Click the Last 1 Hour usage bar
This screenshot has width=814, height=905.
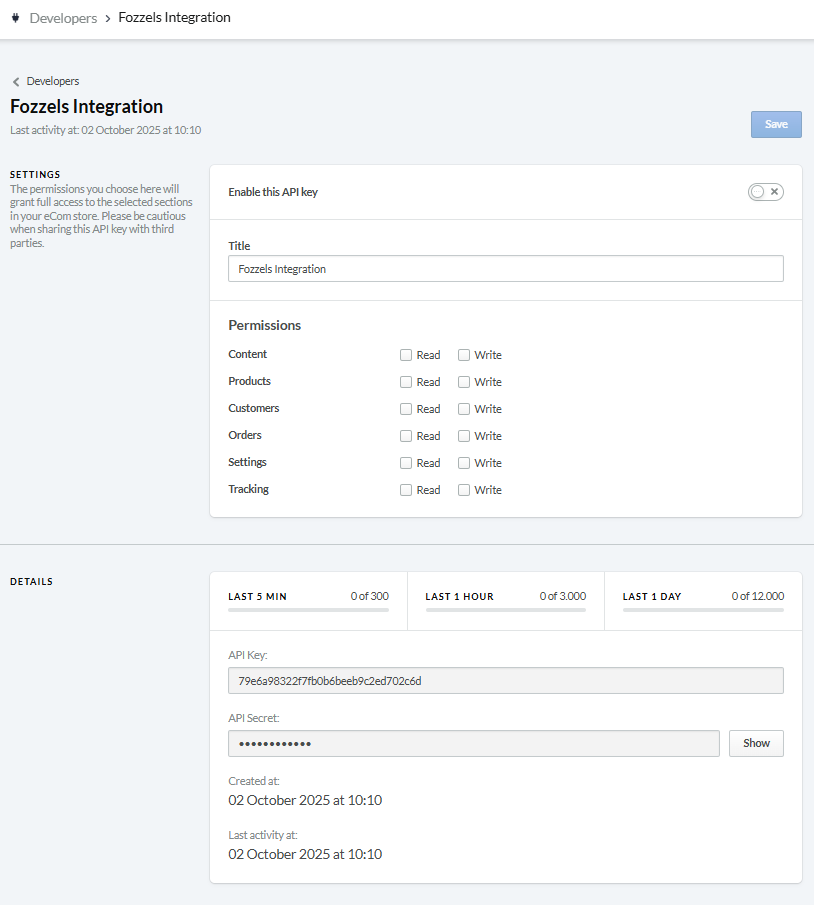click(x=505, y=608)
